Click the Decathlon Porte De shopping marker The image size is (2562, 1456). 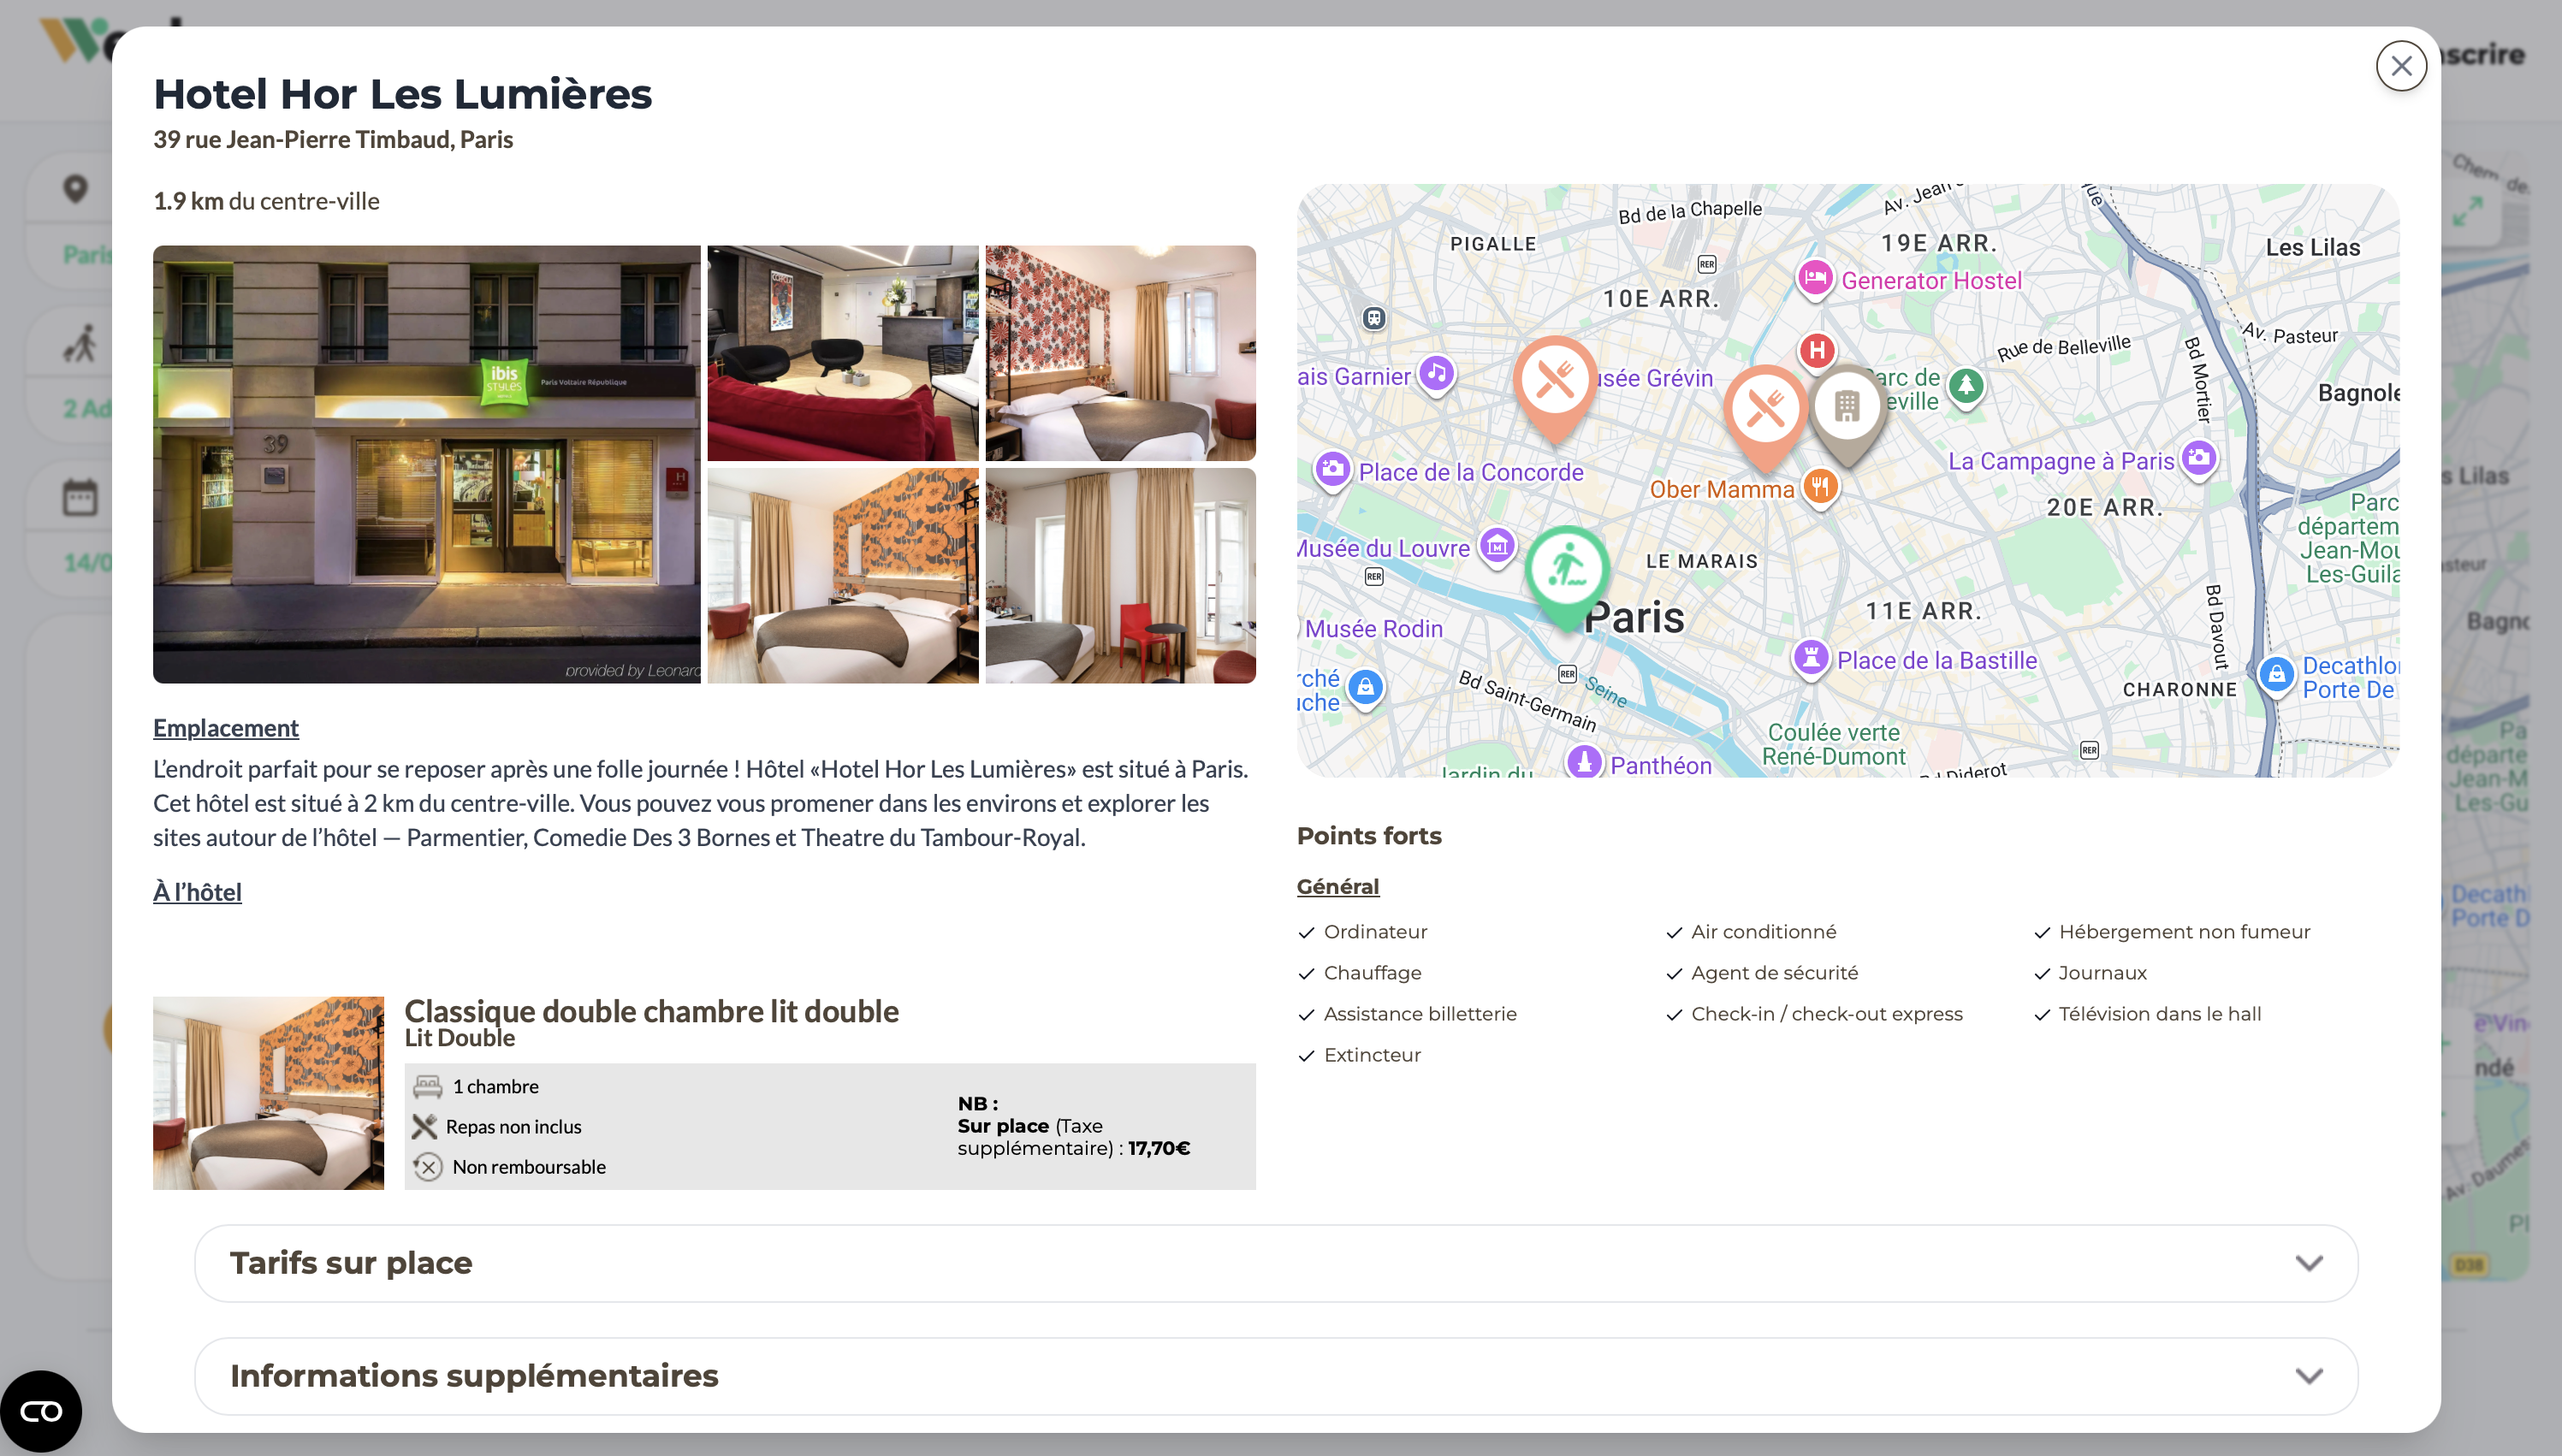(2276, 675)
